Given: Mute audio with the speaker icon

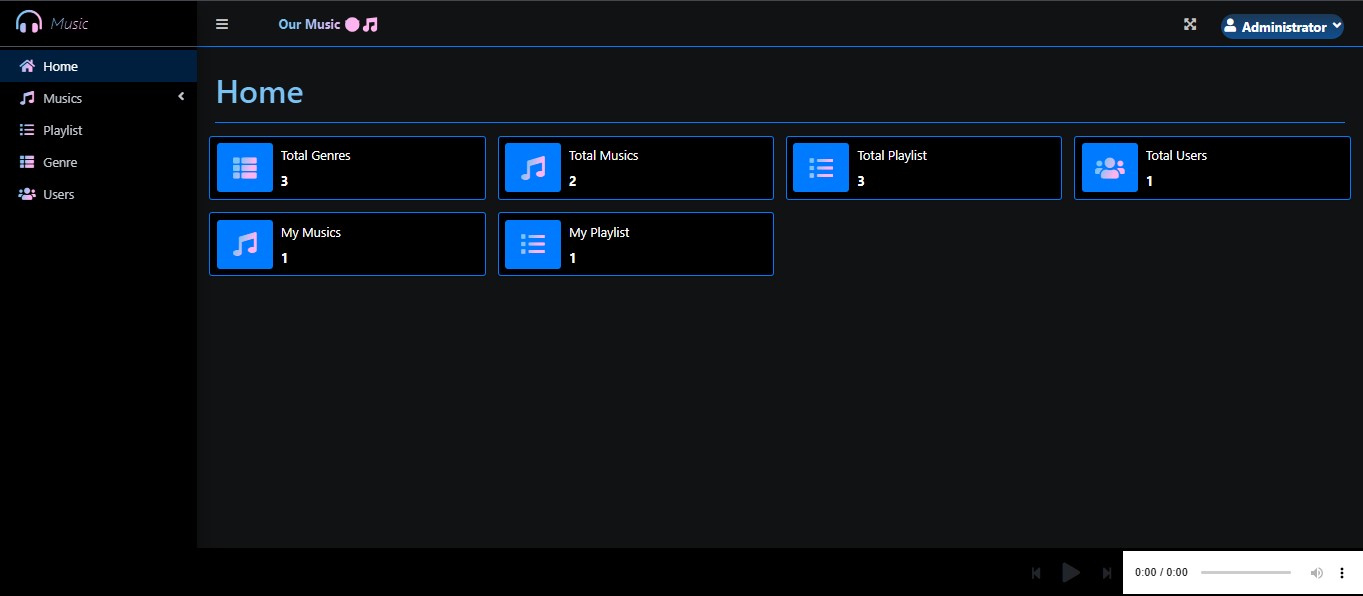Looking at the screenshot, I should (x=1317, y=573).
